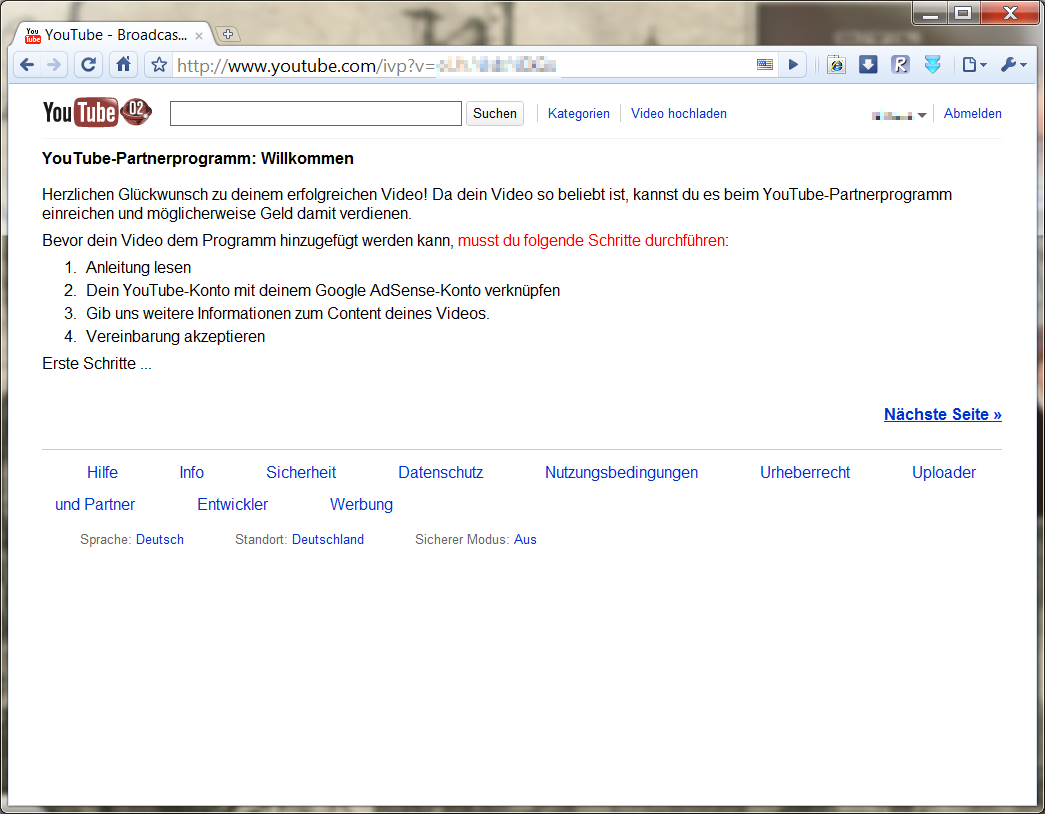Open the page menu document icon

click(x=974, y=65)
